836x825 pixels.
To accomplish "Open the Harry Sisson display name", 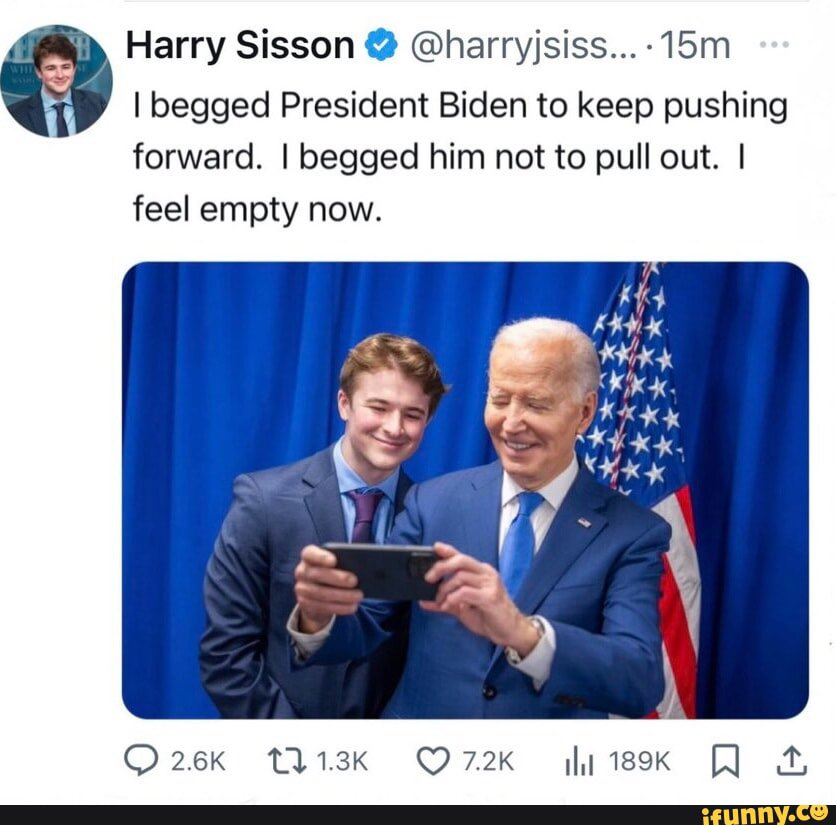I will coord(240,45).
